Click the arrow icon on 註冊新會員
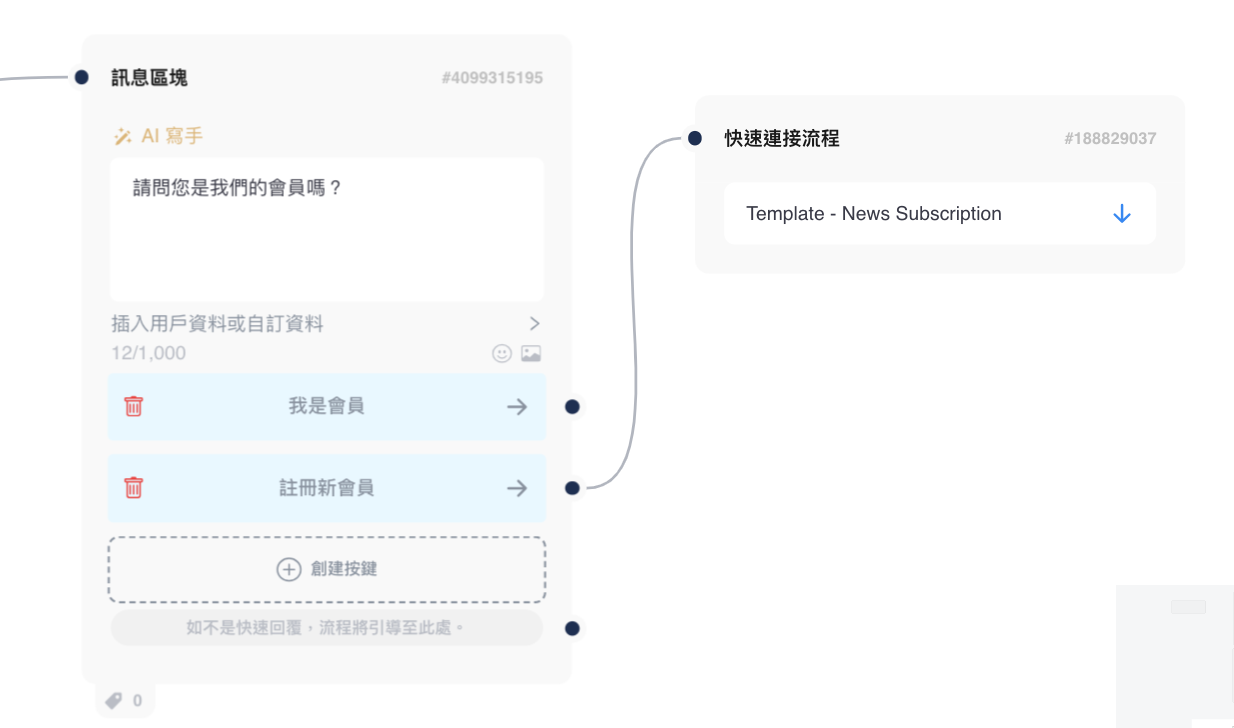 [x=517, y=488]
